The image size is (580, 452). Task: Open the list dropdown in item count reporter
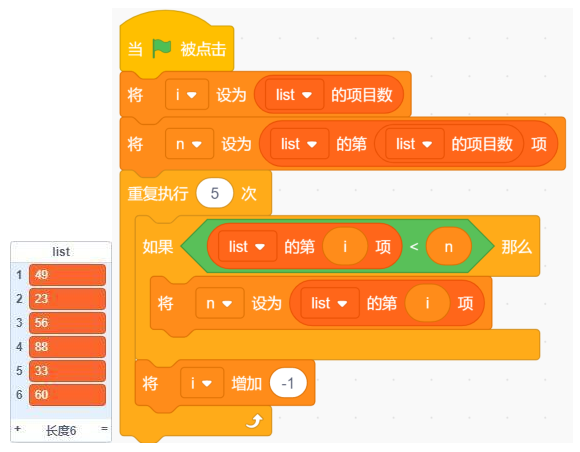(x=294, y=95)
